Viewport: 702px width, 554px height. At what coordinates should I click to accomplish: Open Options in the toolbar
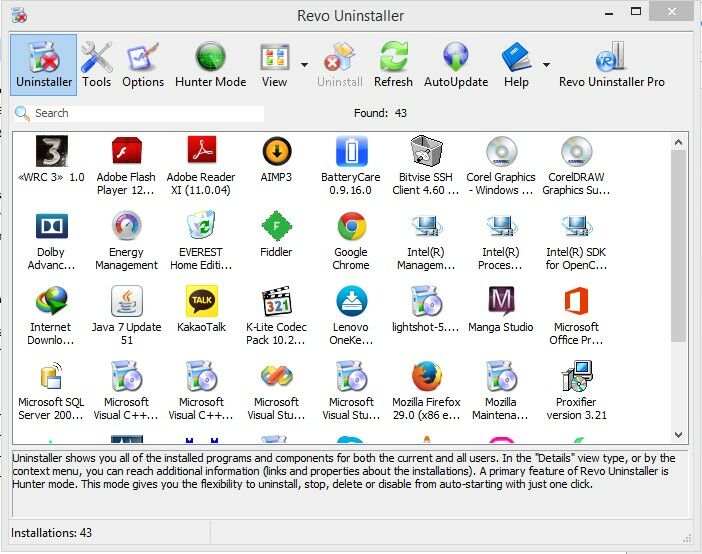[x=143, y=64]
